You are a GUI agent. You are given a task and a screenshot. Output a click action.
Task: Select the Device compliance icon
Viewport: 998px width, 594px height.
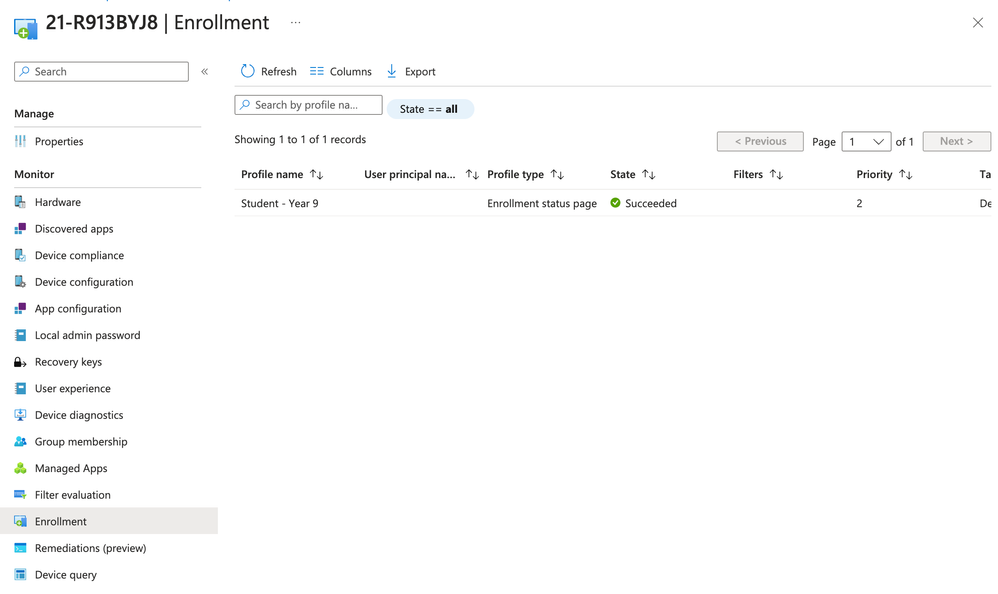coord(20,255)
